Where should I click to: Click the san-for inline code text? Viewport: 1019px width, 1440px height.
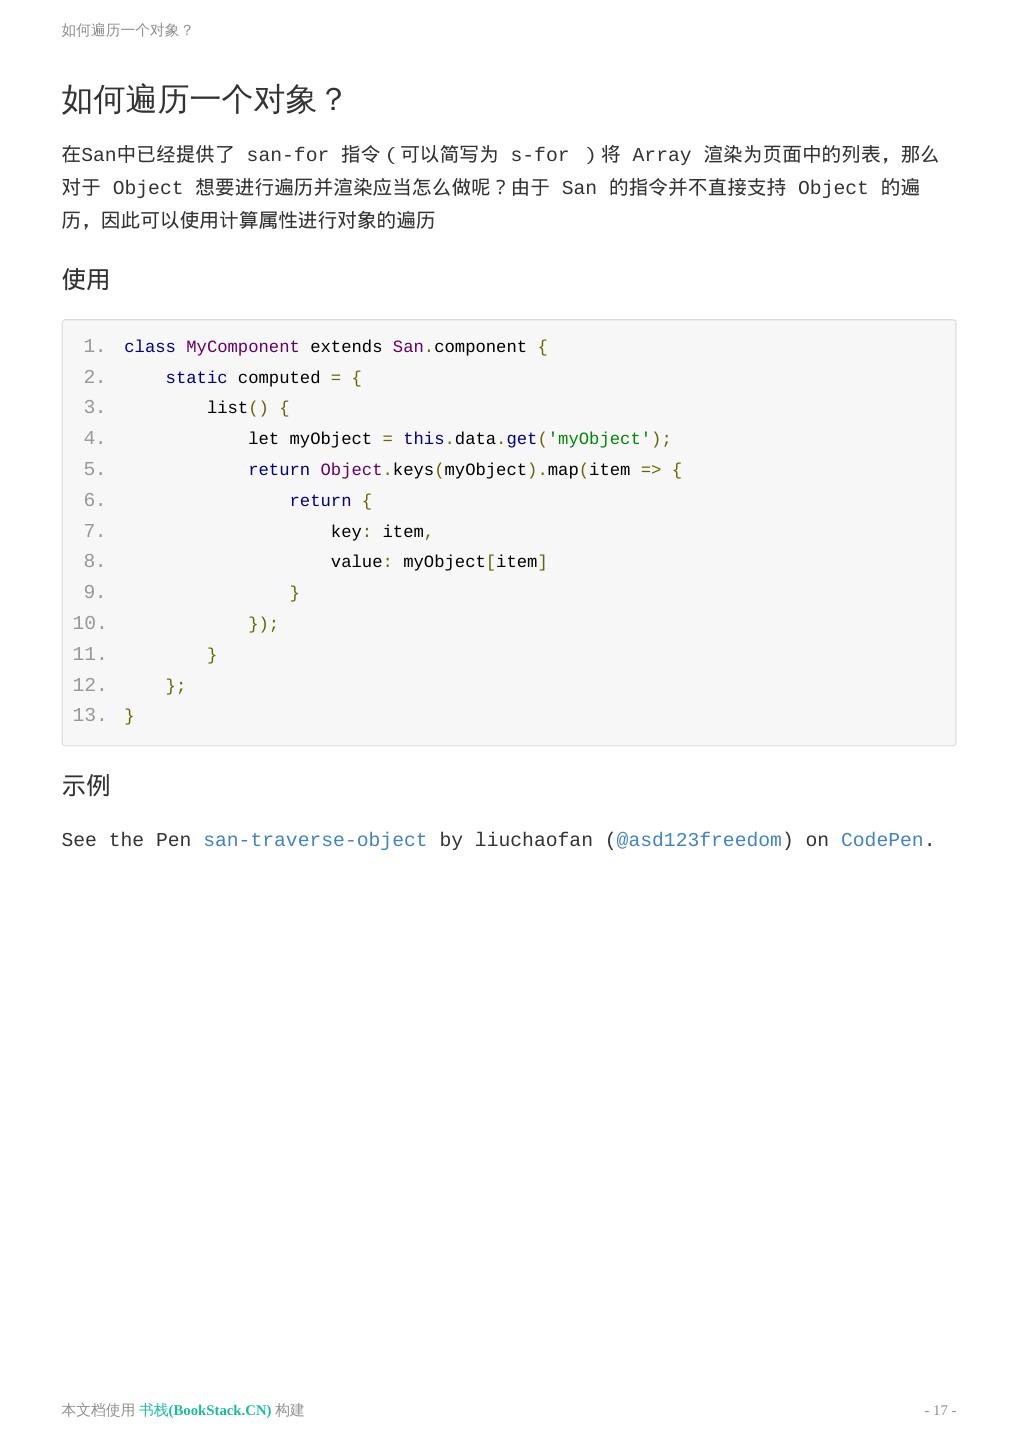click(x=287, y=155)
